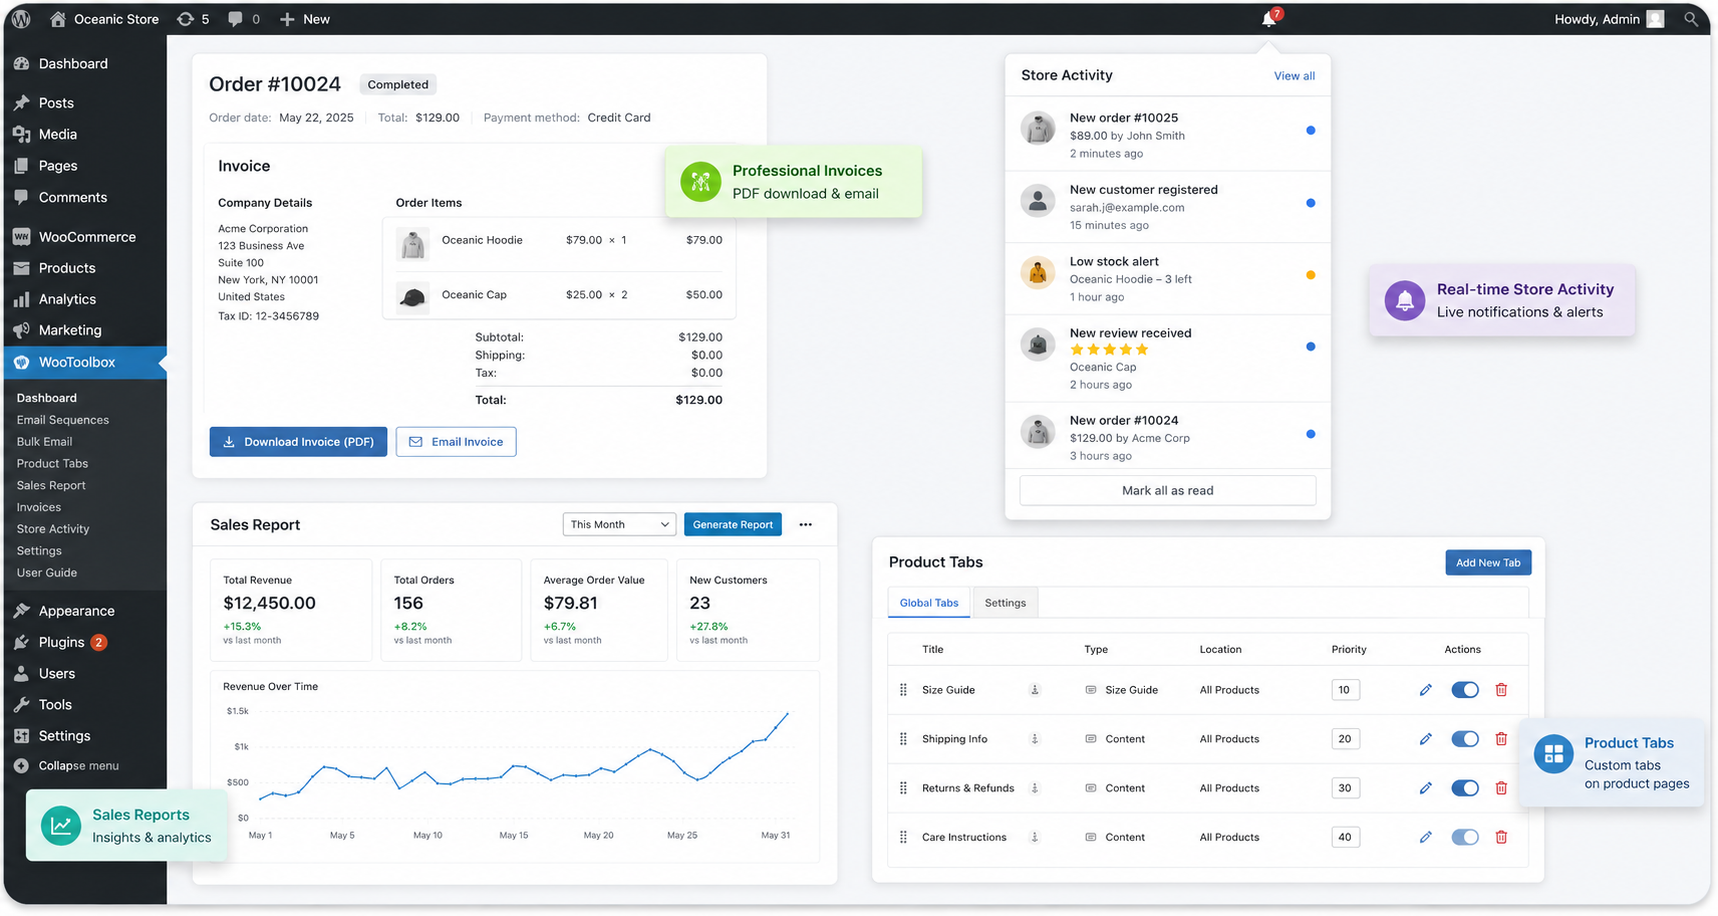Delete Care Instructions tab trash icon
Image resolution: width=1718 pixels, height=916 pixels.
pos(1501,837)
